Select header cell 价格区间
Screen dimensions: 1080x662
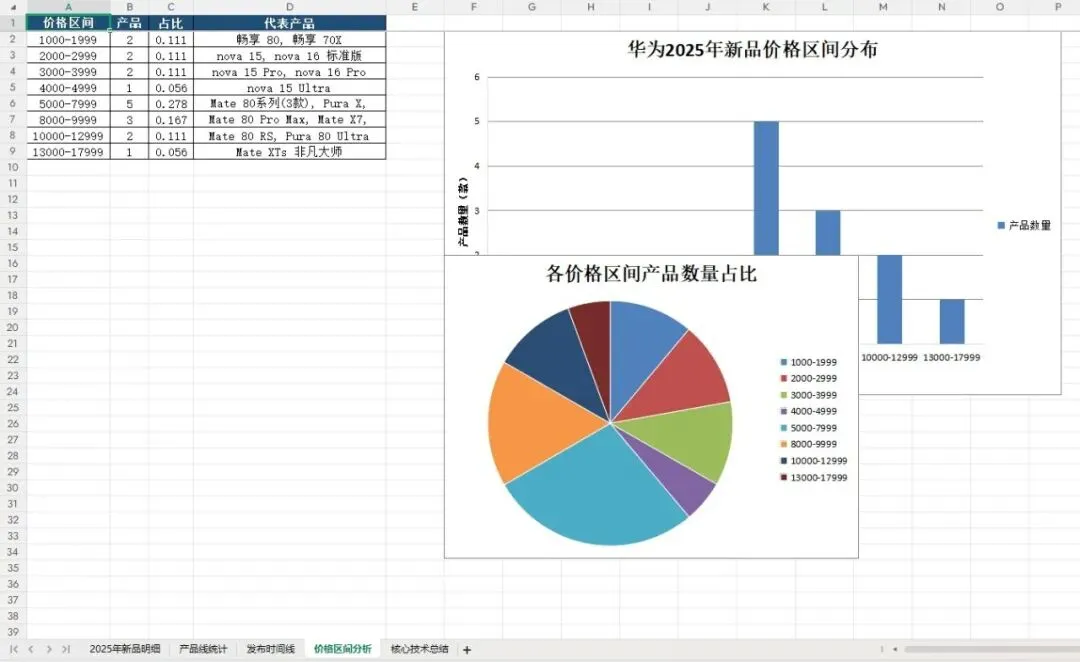click(68, 23)
